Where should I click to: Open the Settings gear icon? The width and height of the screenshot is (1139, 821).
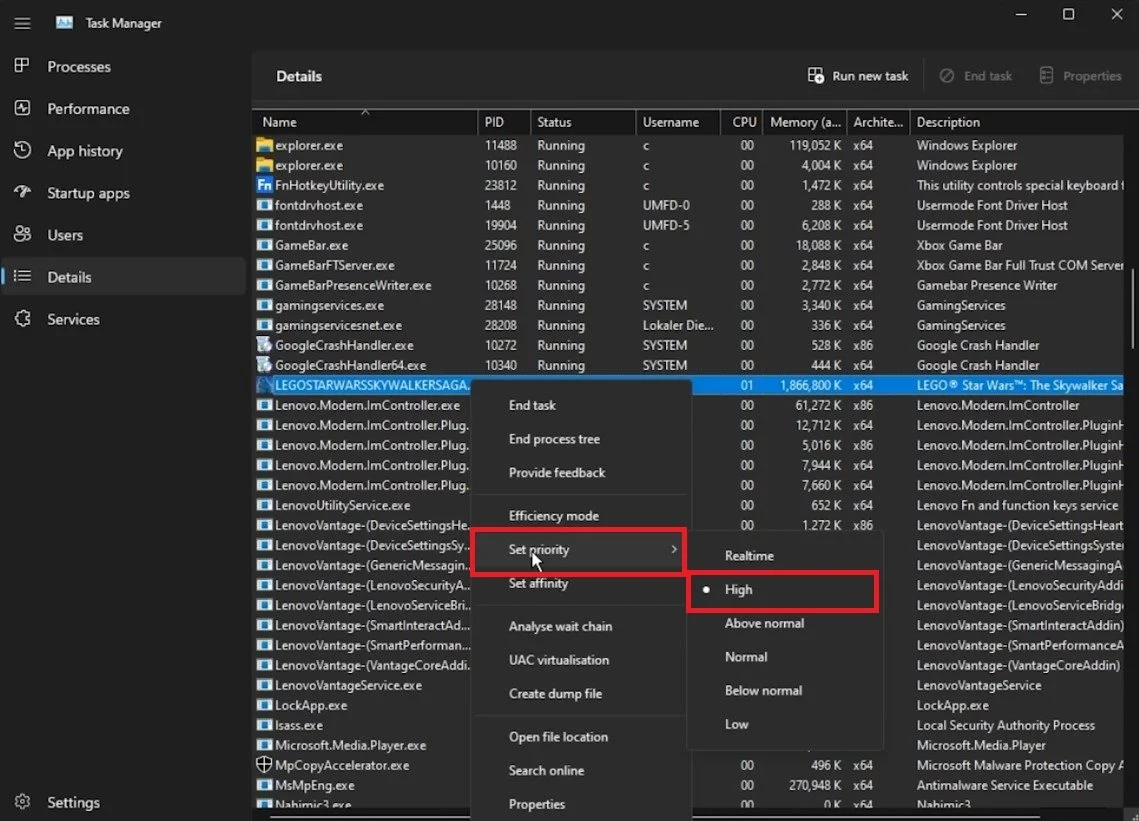(x=22, y=802)
